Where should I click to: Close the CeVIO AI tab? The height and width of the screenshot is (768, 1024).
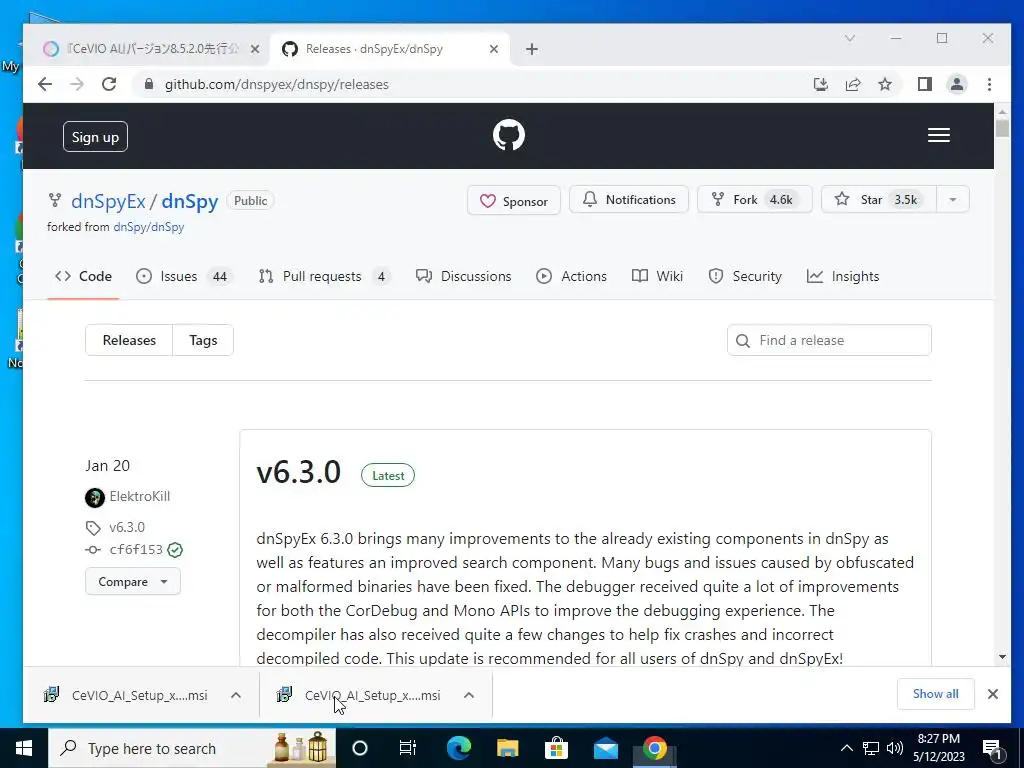255,49
